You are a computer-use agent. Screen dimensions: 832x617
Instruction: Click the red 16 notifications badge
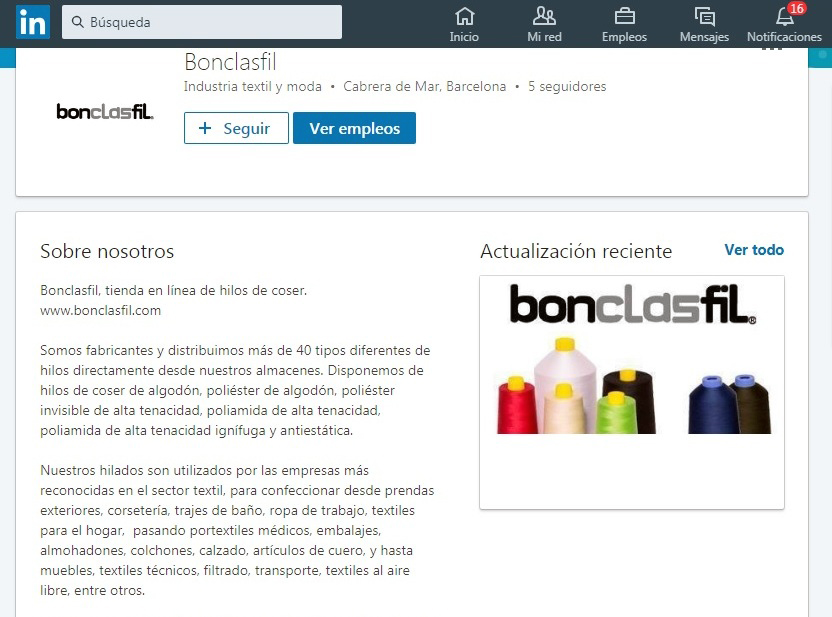pos(796,8)
